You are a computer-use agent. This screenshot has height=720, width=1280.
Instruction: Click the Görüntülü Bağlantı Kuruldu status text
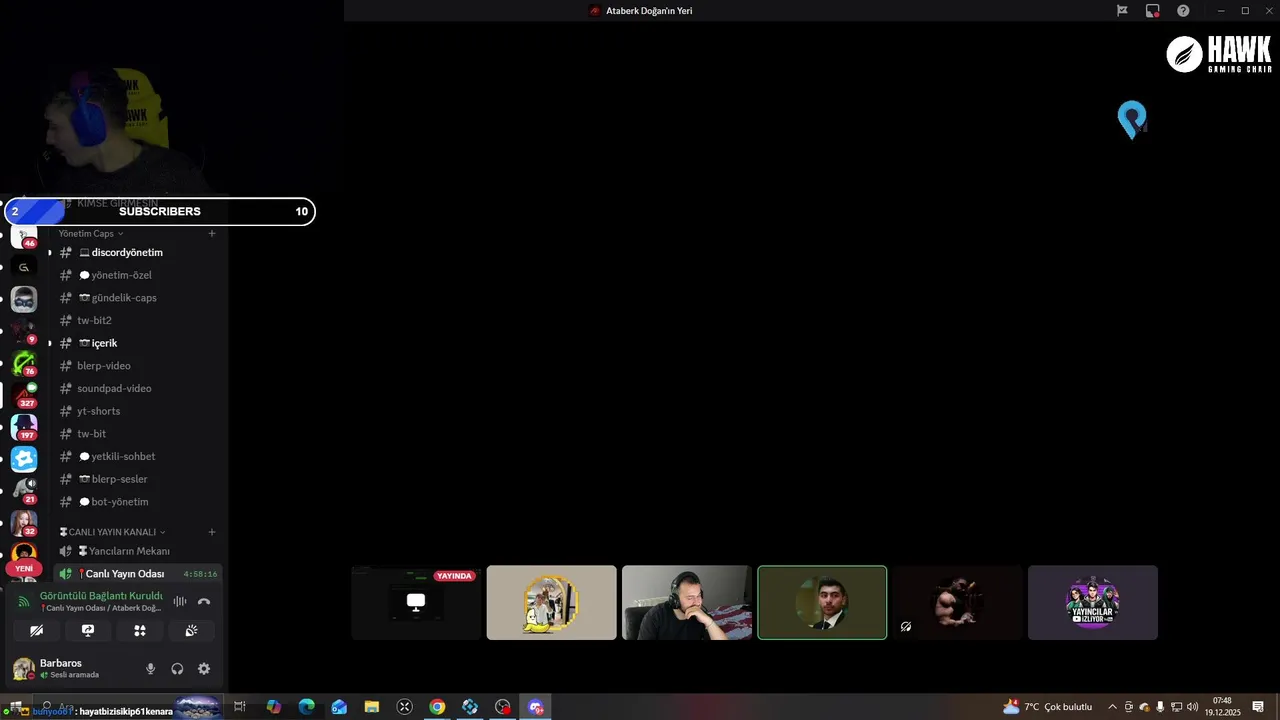click(x=101, y=595)
